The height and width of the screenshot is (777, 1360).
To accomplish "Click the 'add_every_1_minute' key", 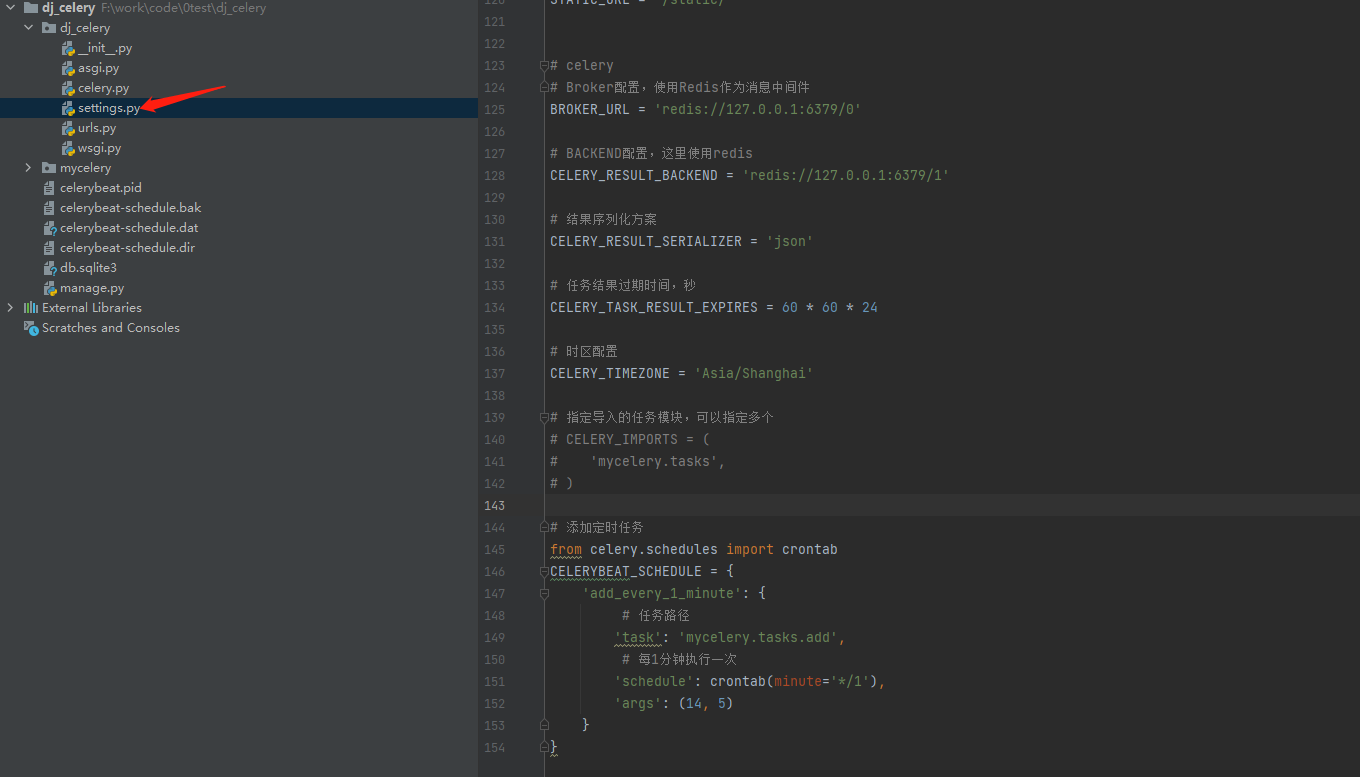I will (x=662, y=594).
